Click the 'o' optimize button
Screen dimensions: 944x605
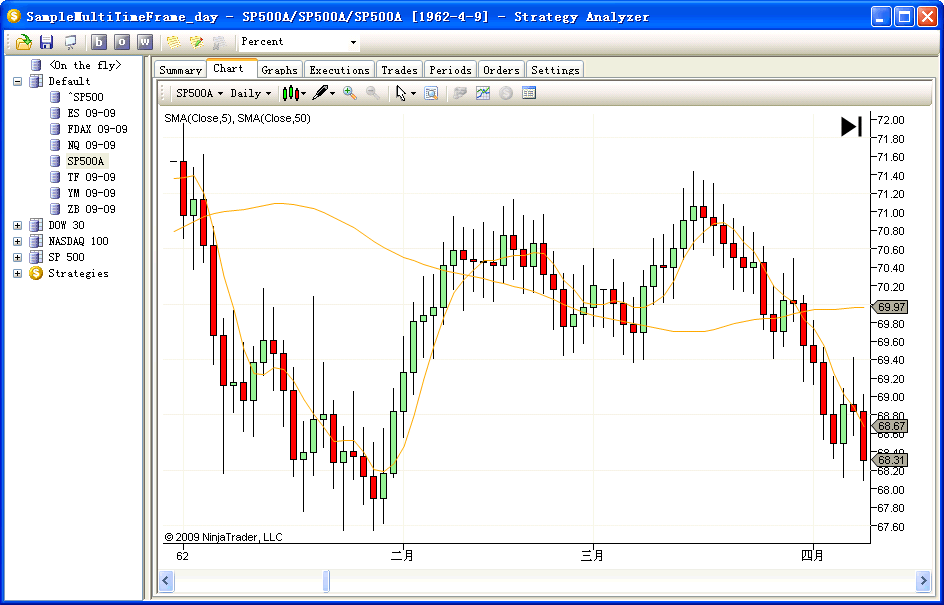(x=122, y=42)
